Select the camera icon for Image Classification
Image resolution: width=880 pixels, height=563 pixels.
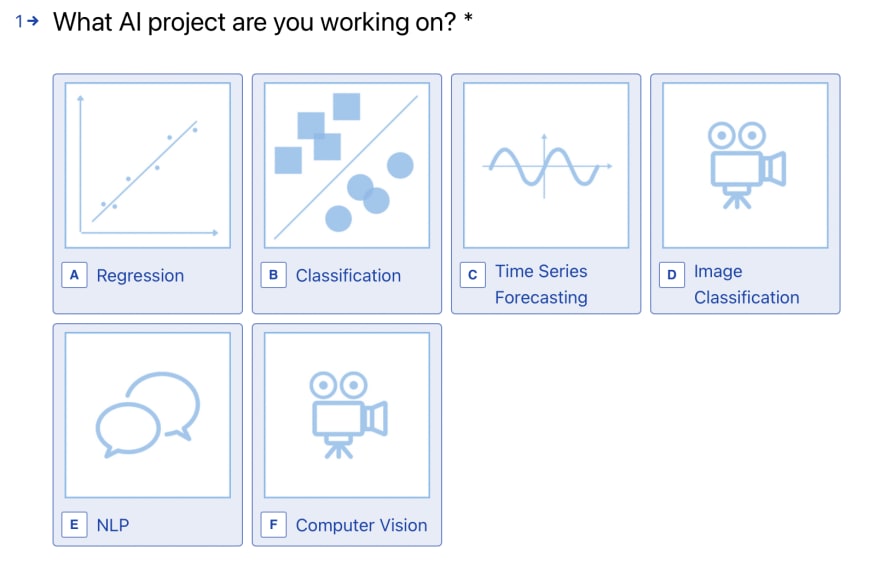745,166
